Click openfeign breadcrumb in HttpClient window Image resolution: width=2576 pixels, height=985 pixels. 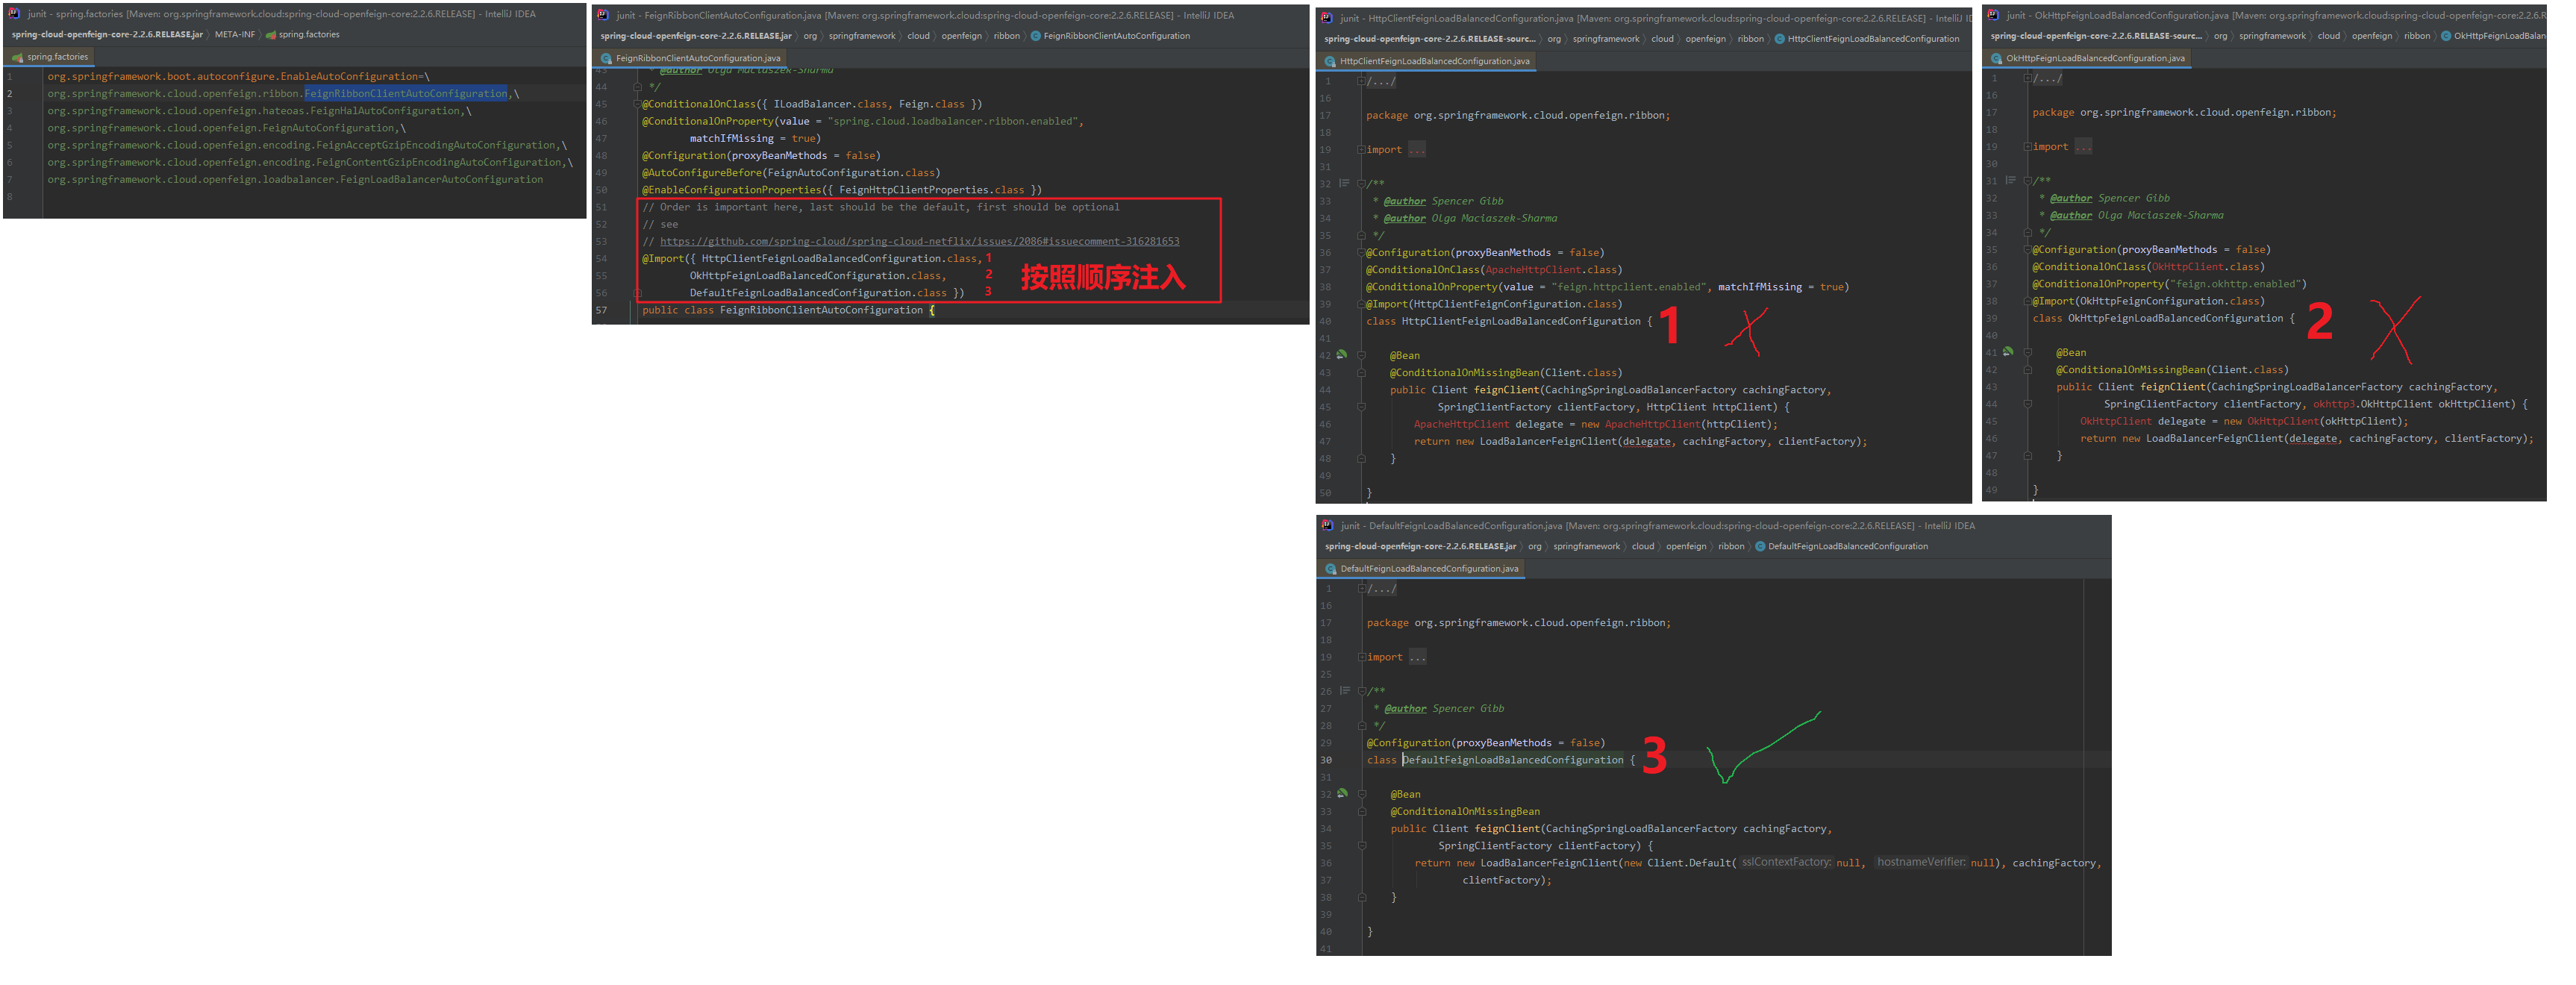pyautogui.click(x=1705, y=39)
